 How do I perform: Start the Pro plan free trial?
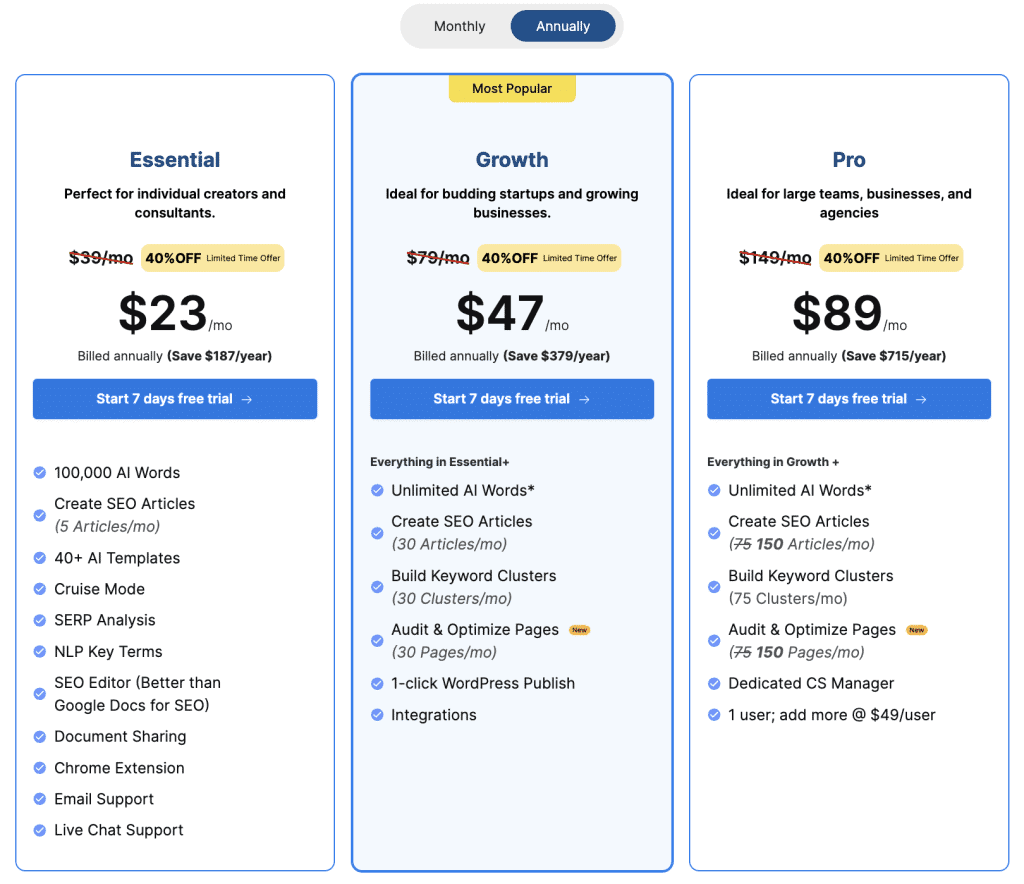tap(849, 399)
